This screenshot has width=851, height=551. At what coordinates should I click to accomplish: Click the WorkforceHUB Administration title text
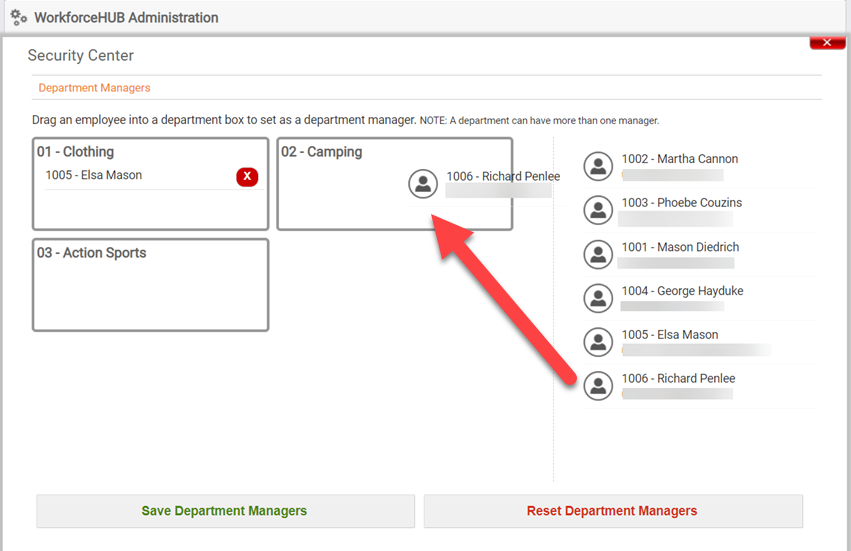pos(126,17)
